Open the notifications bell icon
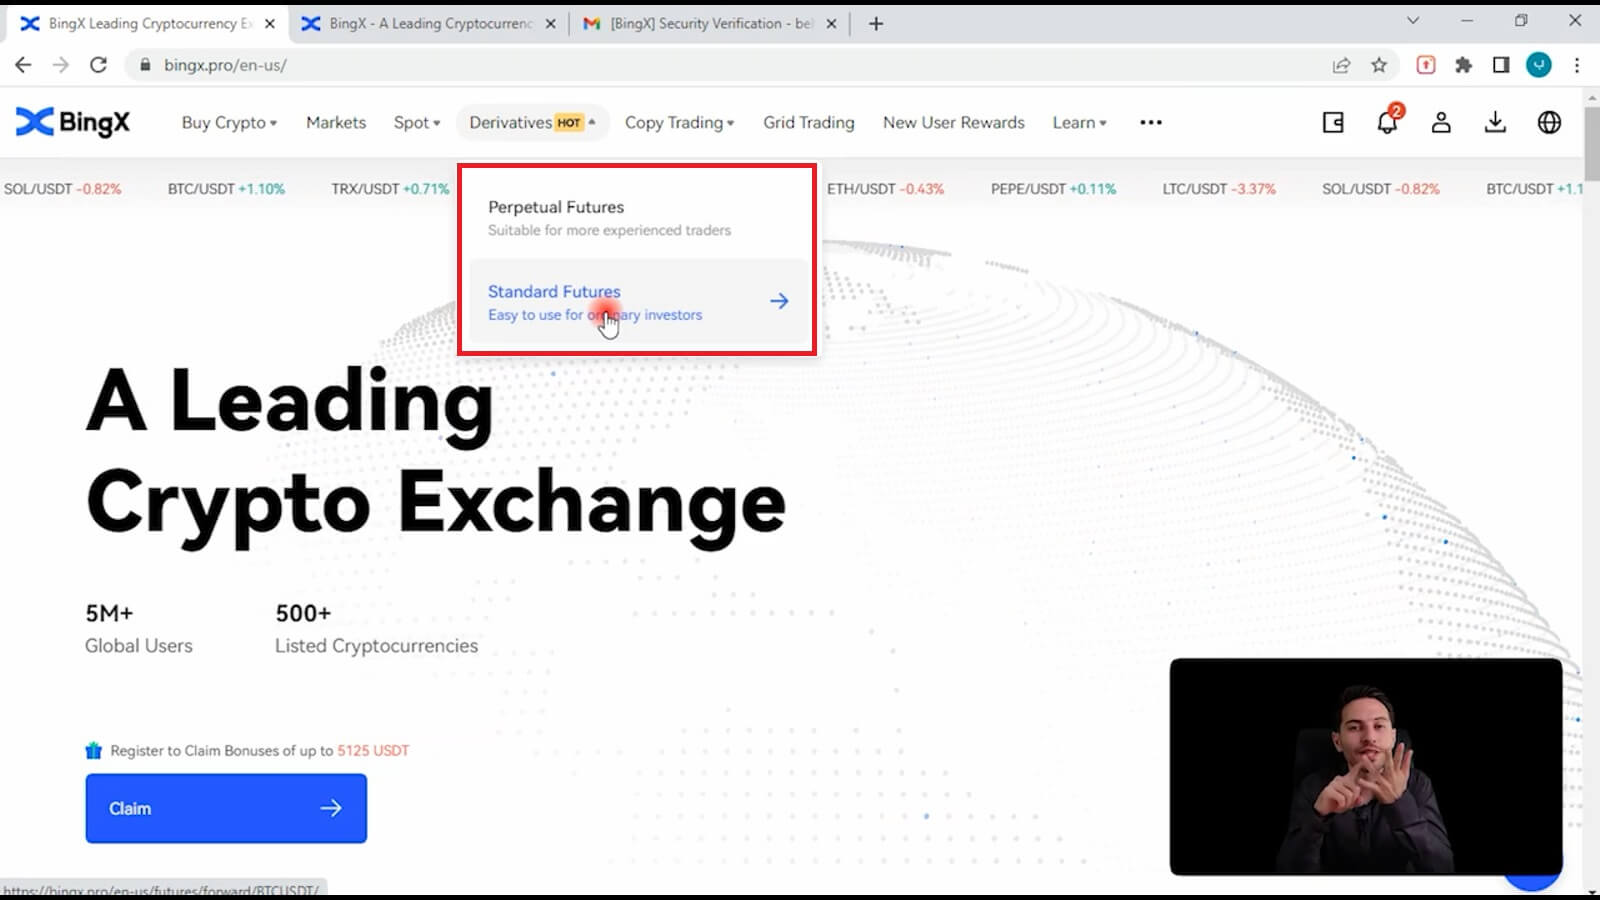 (x=1388, y=121)
